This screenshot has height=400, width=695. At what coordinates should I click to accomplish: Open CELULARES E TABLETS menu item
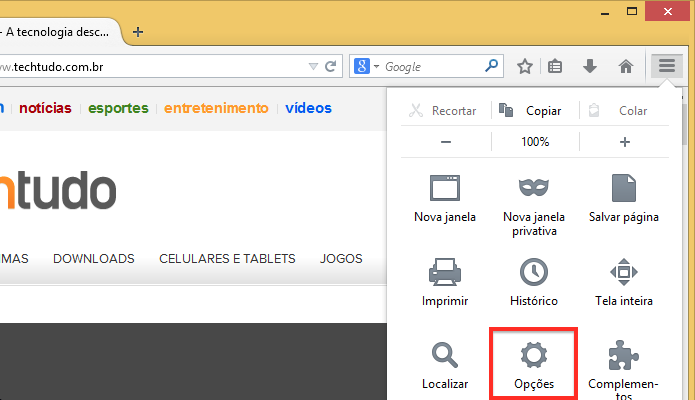pyautogui.click(x=227, y=259)
